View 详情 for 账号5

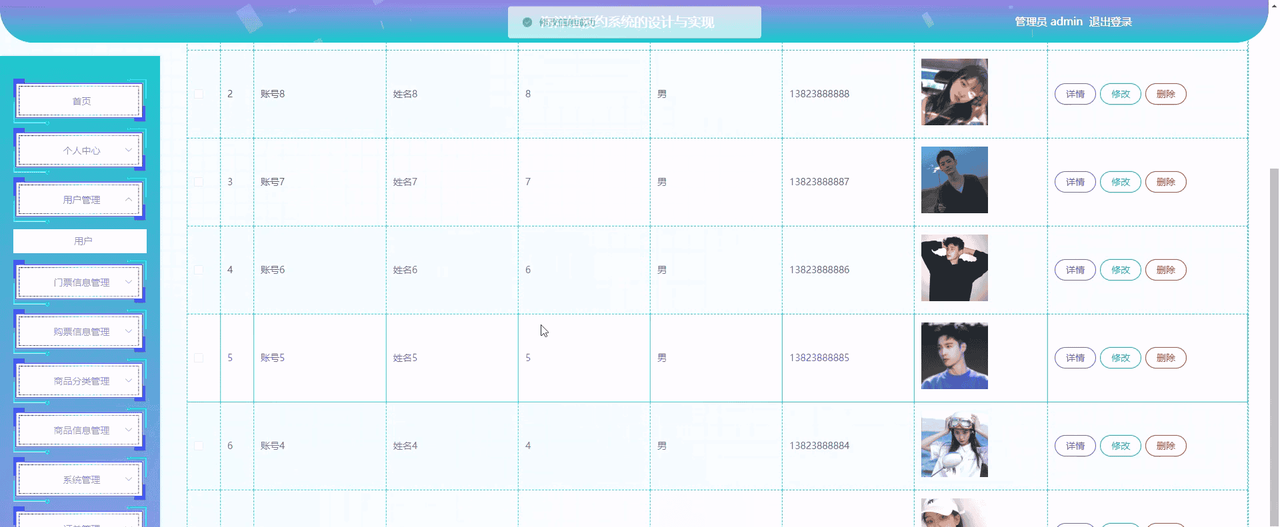tap(1075, 358)
